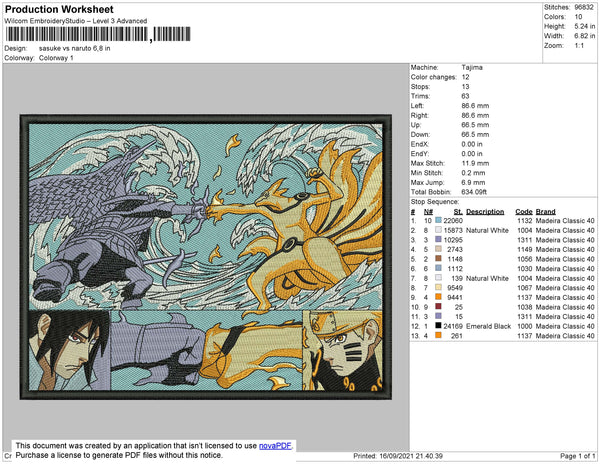Click the Width value "6.82 in"
This screenshot has height=464, width=600.
(x=584, y=36)
